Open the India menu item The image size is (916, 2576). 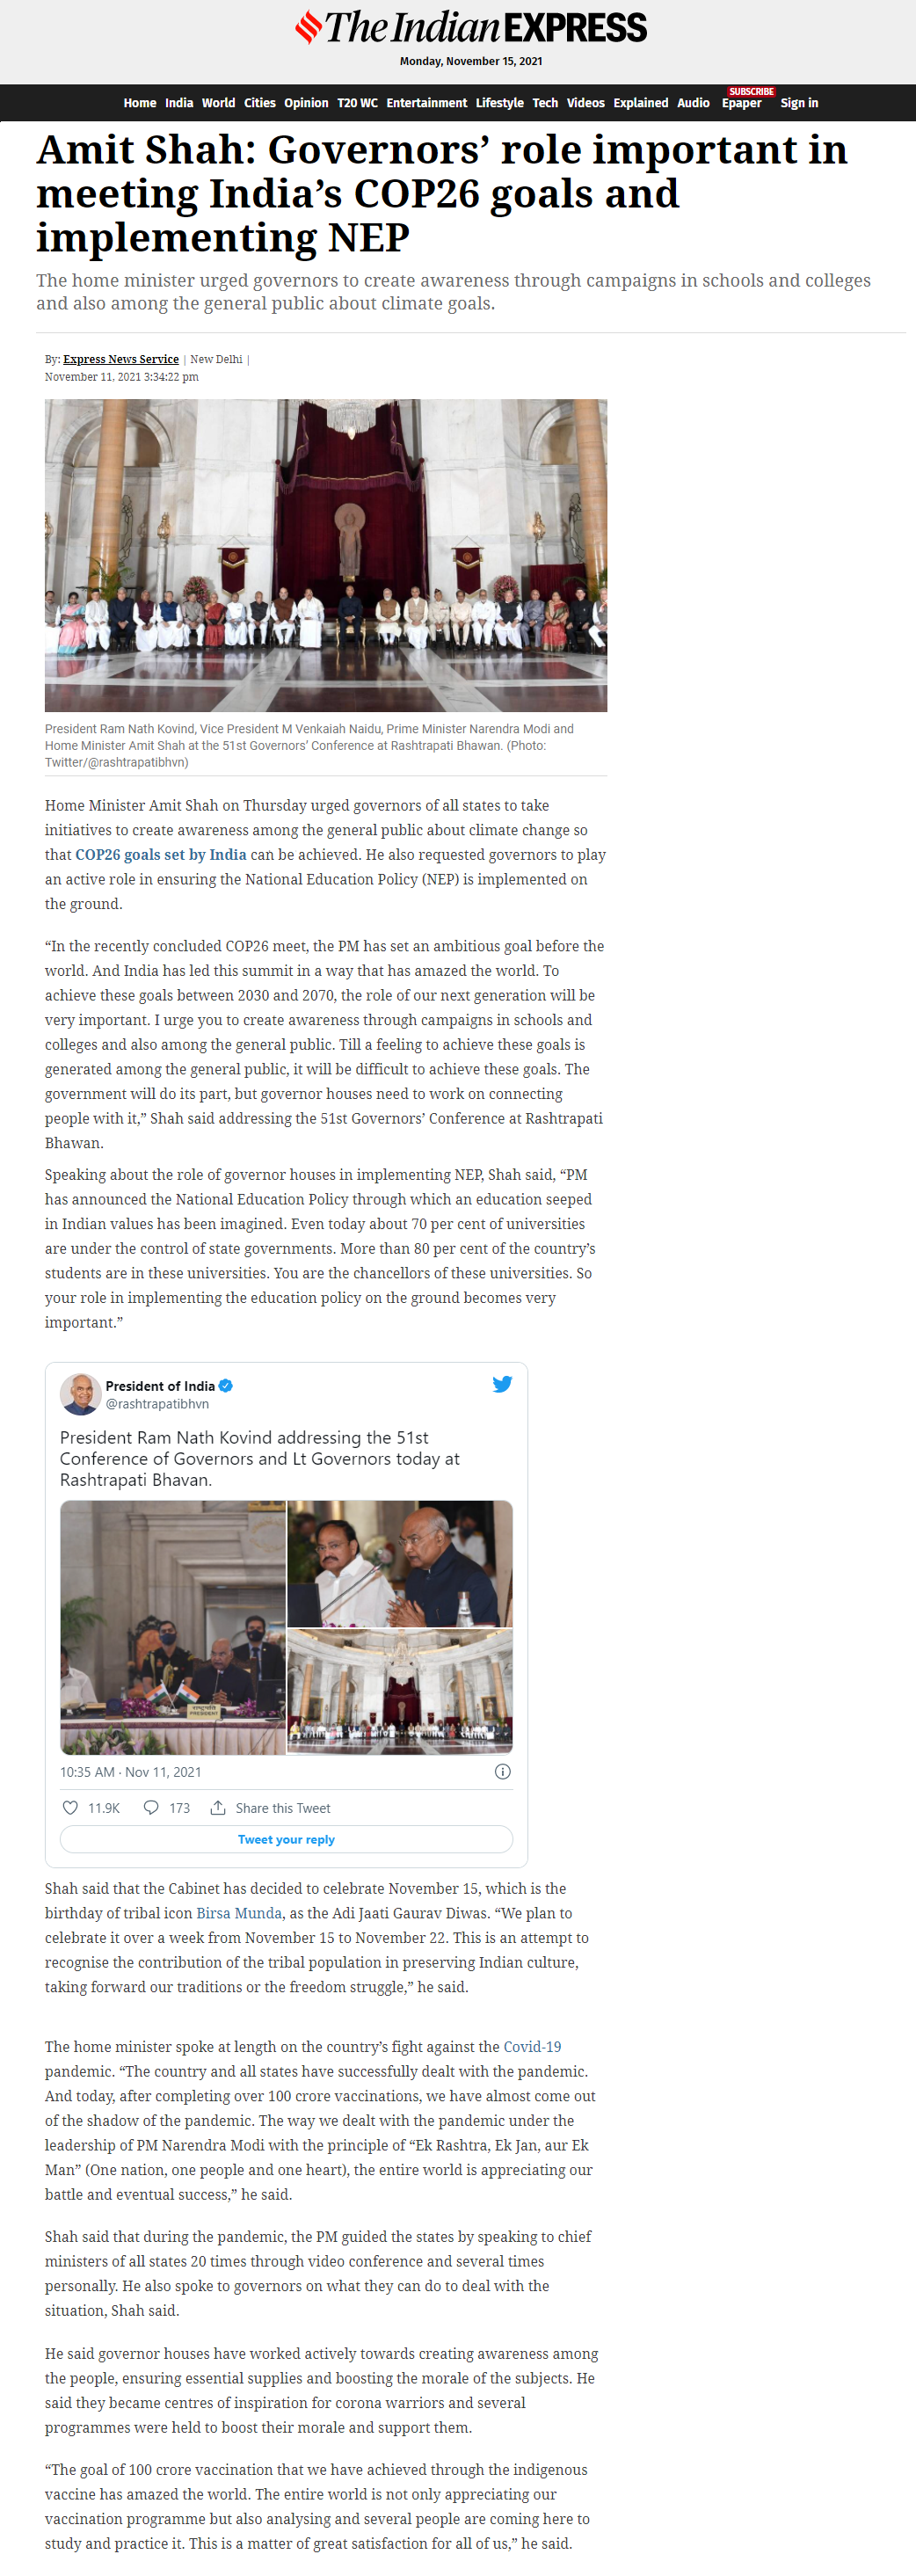(179, 103)
